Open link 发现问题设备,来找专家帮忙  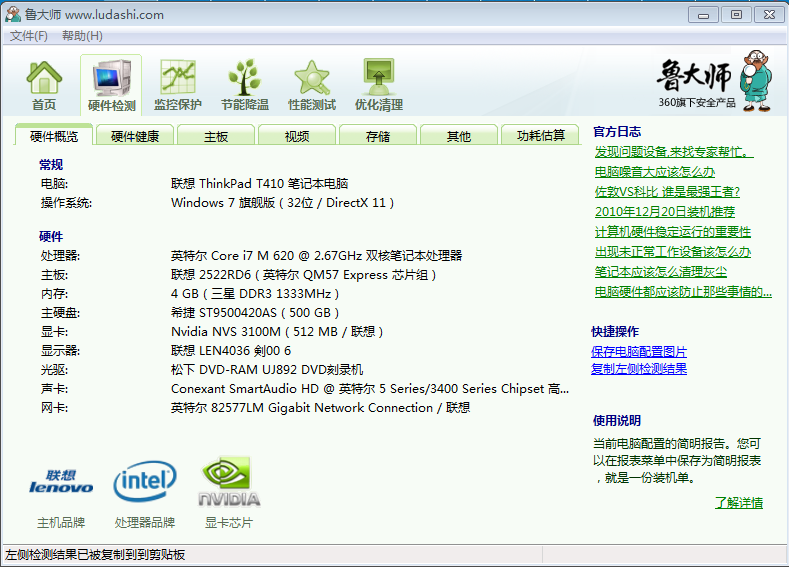click(x=674, y=151)
